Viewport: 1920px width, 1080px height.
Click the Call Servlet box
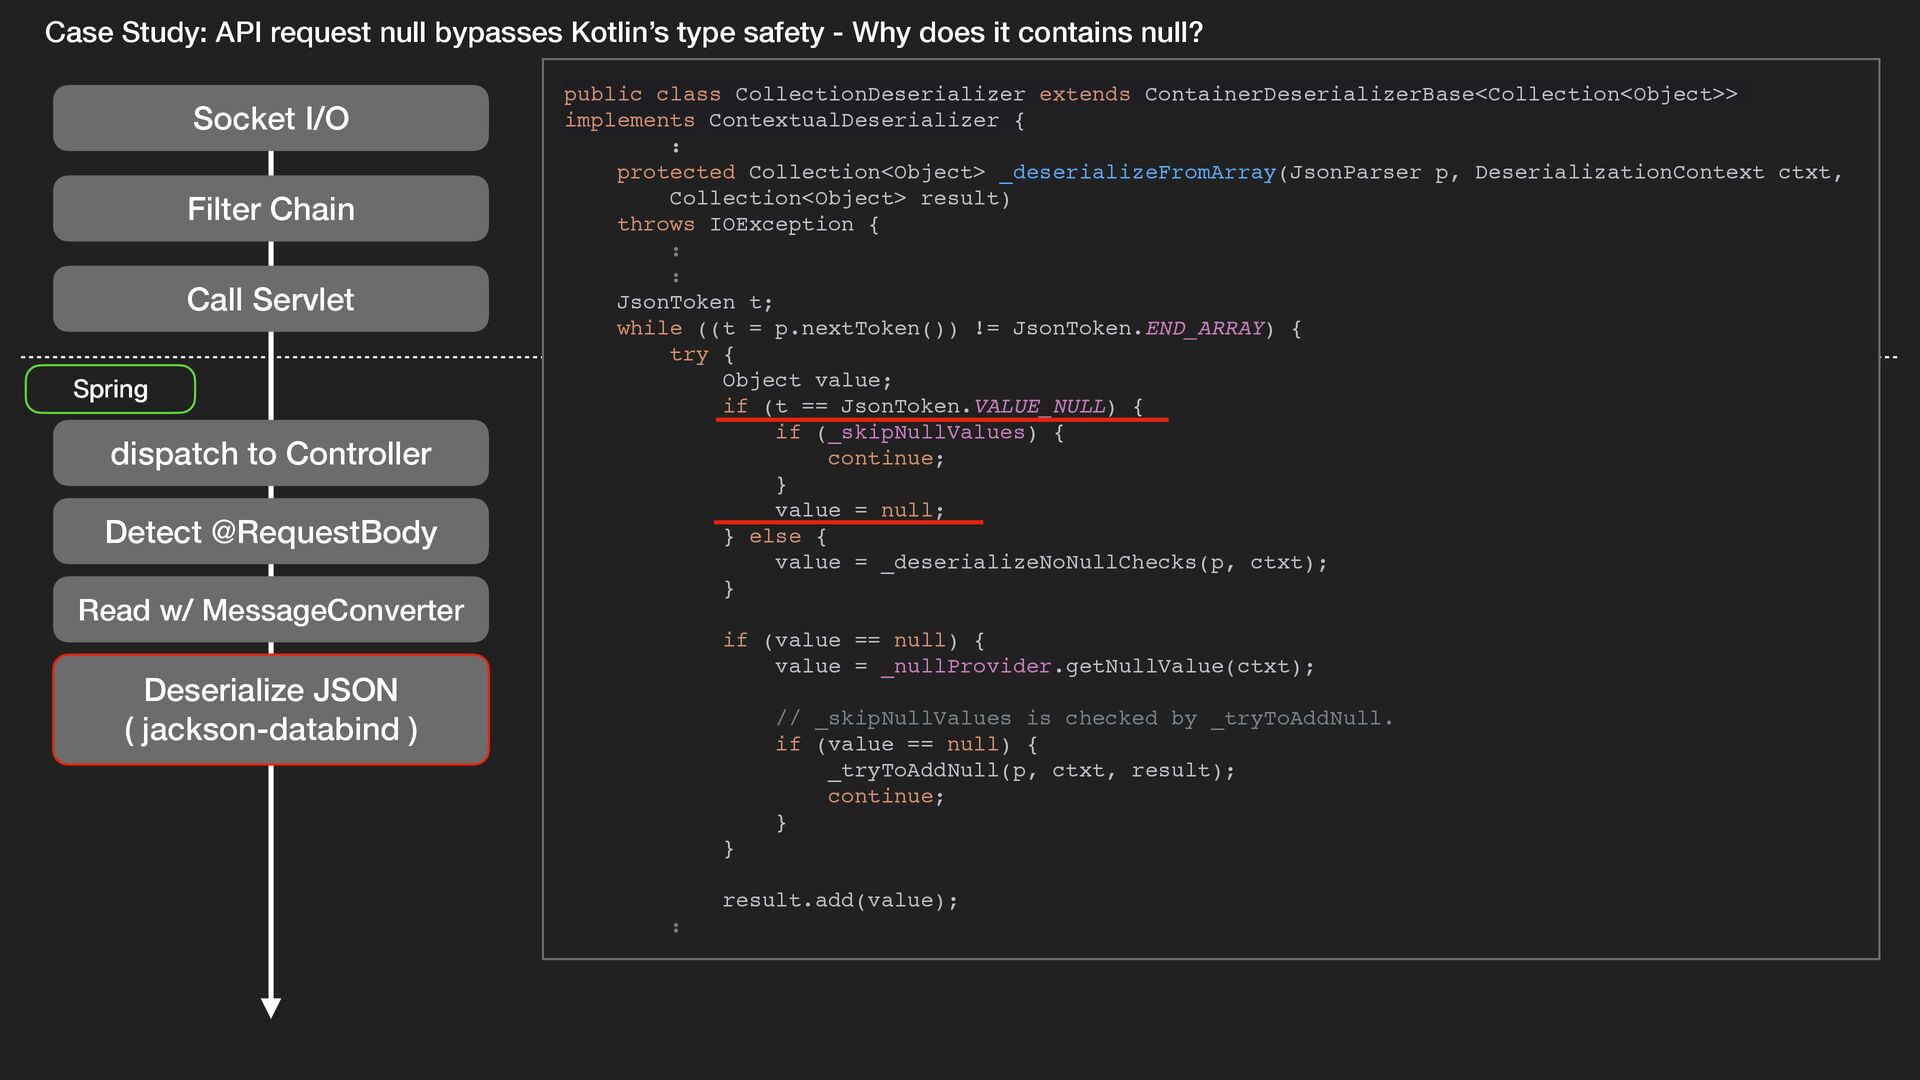[270, 299]
